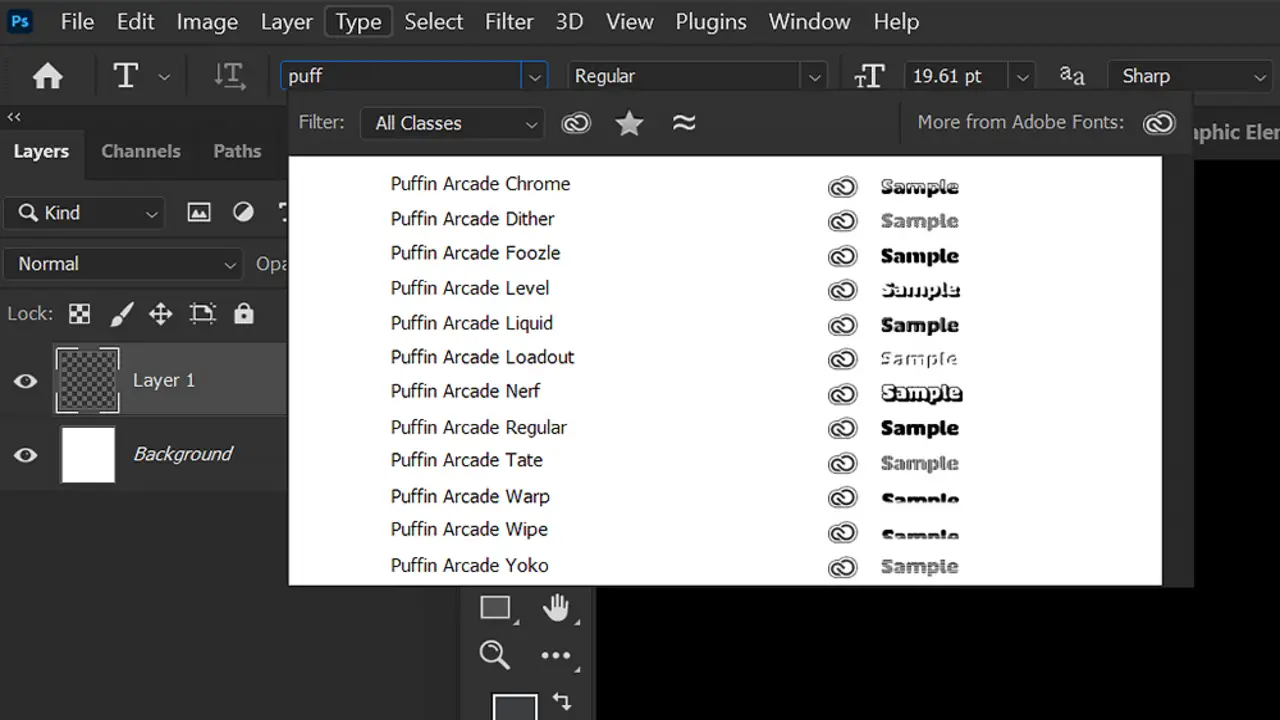Screen dimensions: 1280x720
Task: Show favorite fonts with star icon
Action: tap(629, 123)
